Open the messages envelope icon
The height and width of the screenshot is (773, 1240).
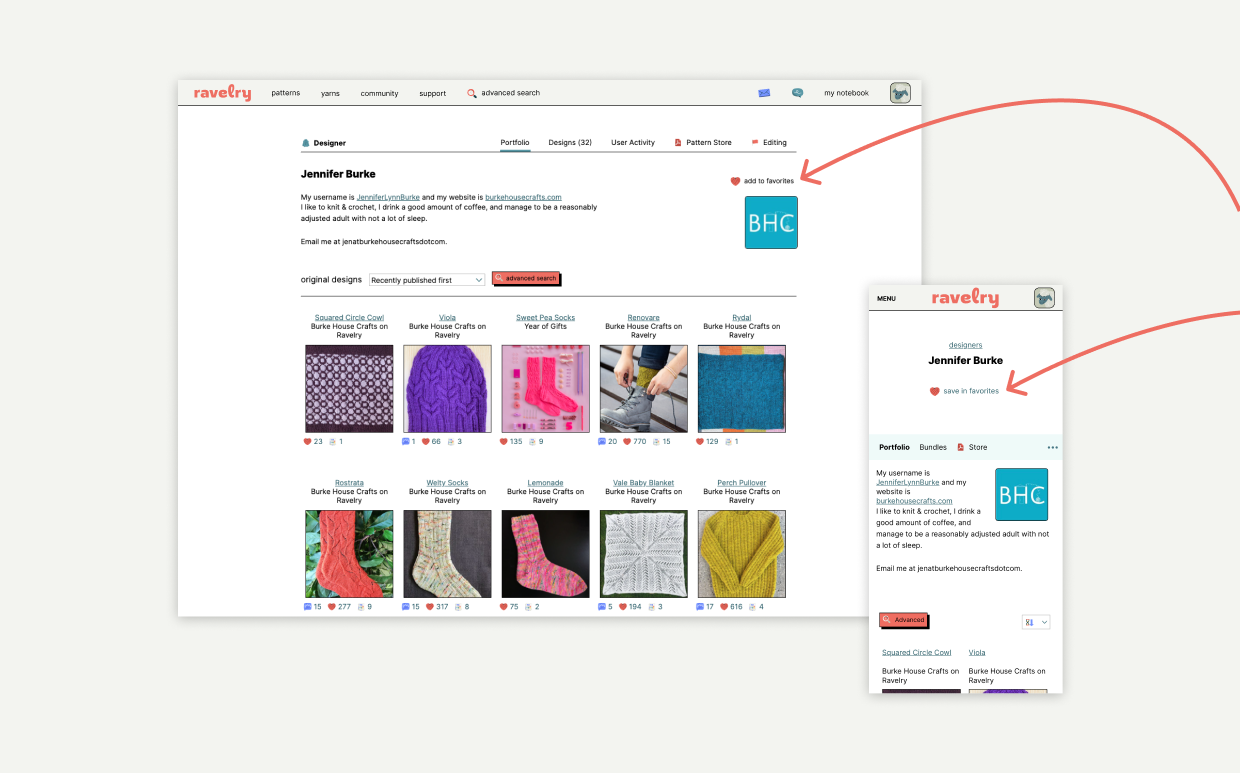[x=764, y=93]
